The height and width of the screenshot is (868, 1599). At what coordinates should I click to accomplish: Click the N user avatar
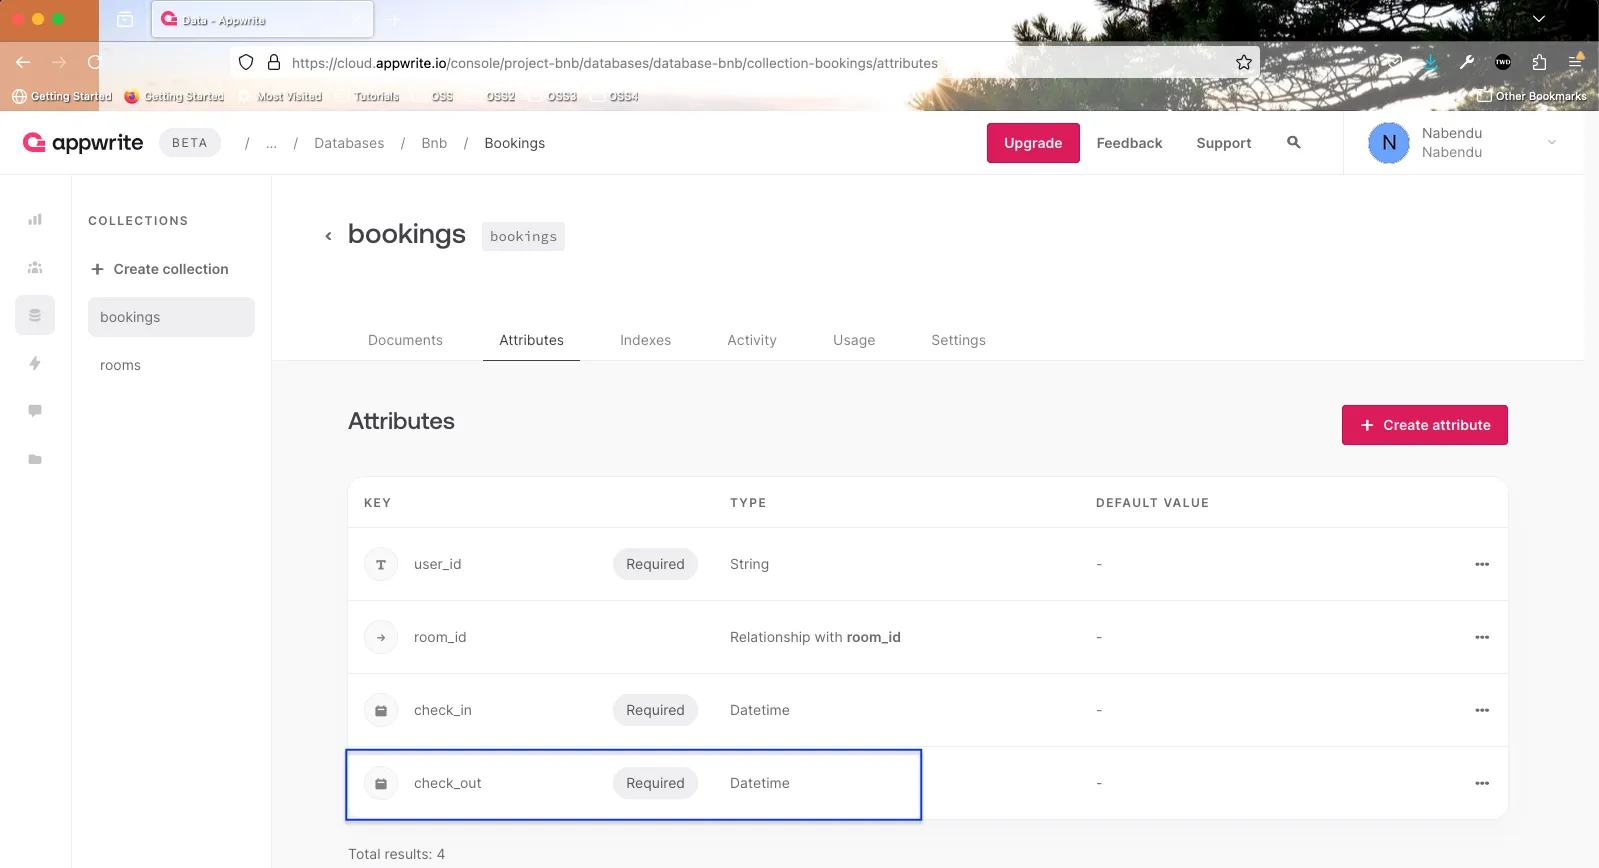(1389, 143)
